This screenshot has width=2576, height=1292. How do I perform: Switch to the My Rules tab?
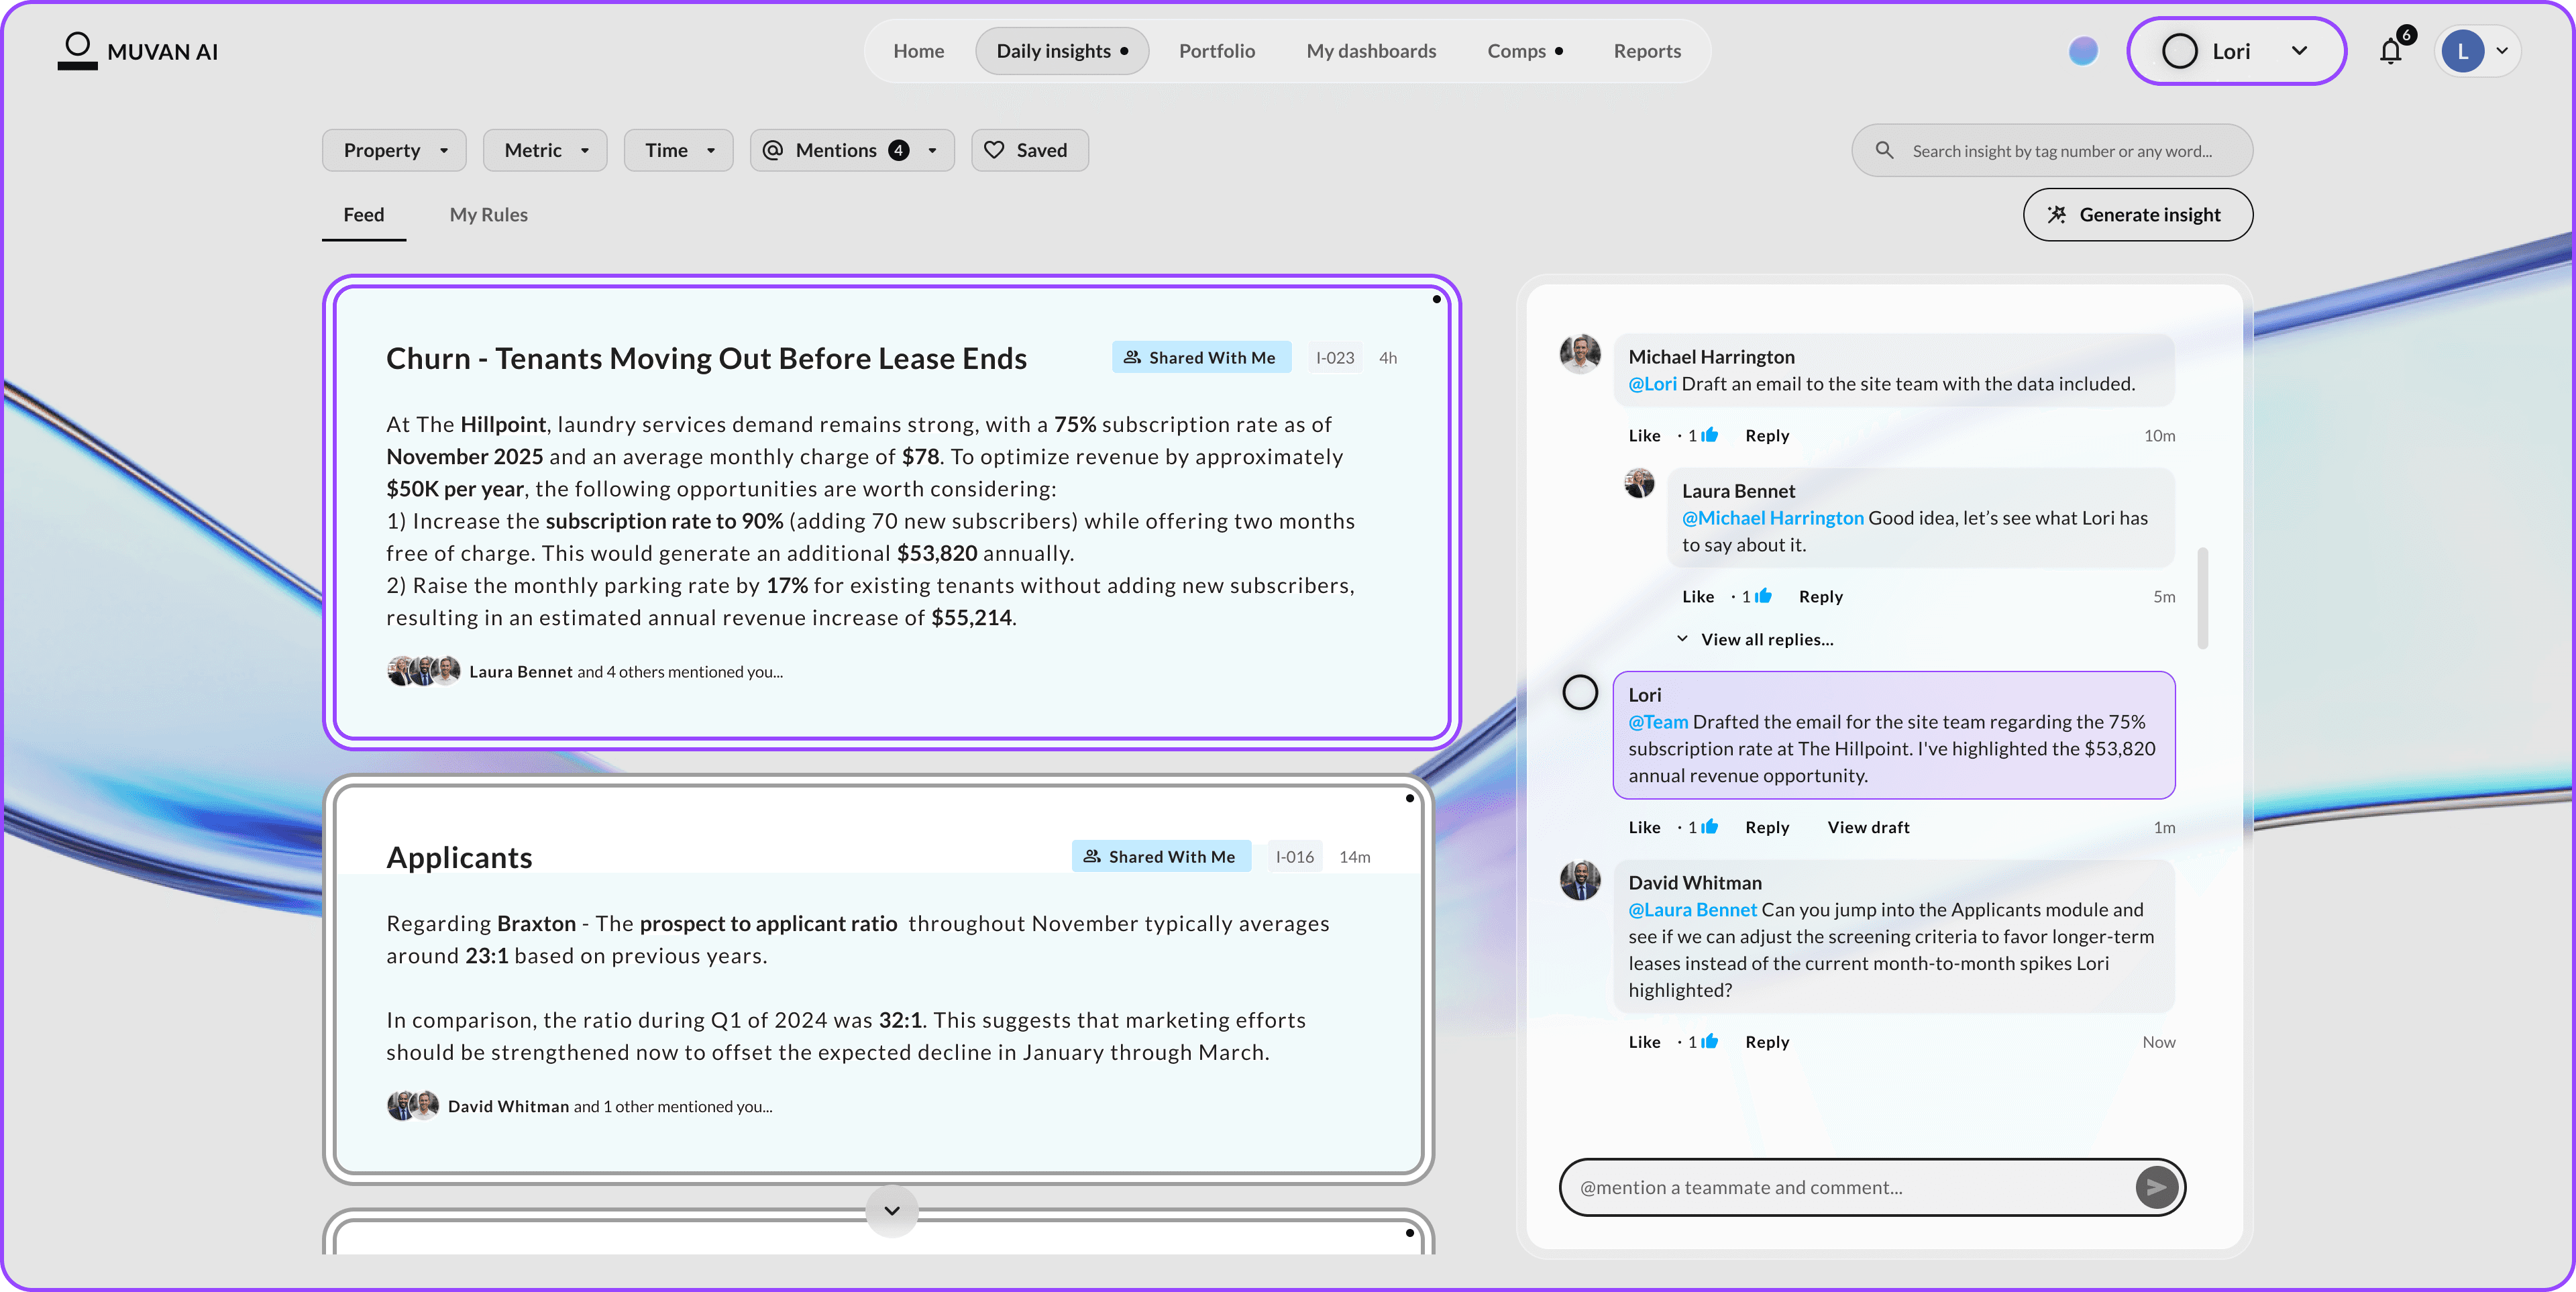488,215
